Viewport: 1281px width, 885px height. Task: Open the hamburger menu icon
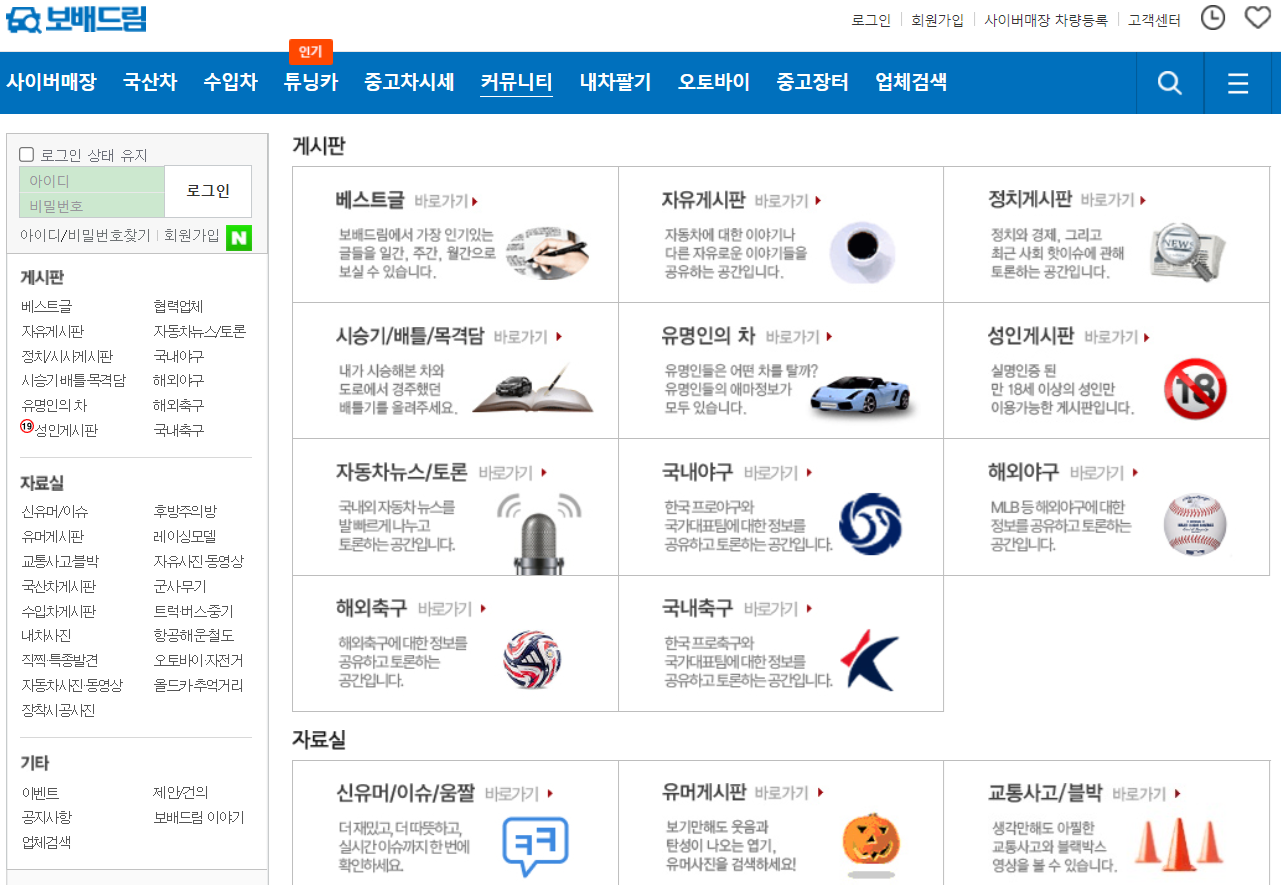1238,83
